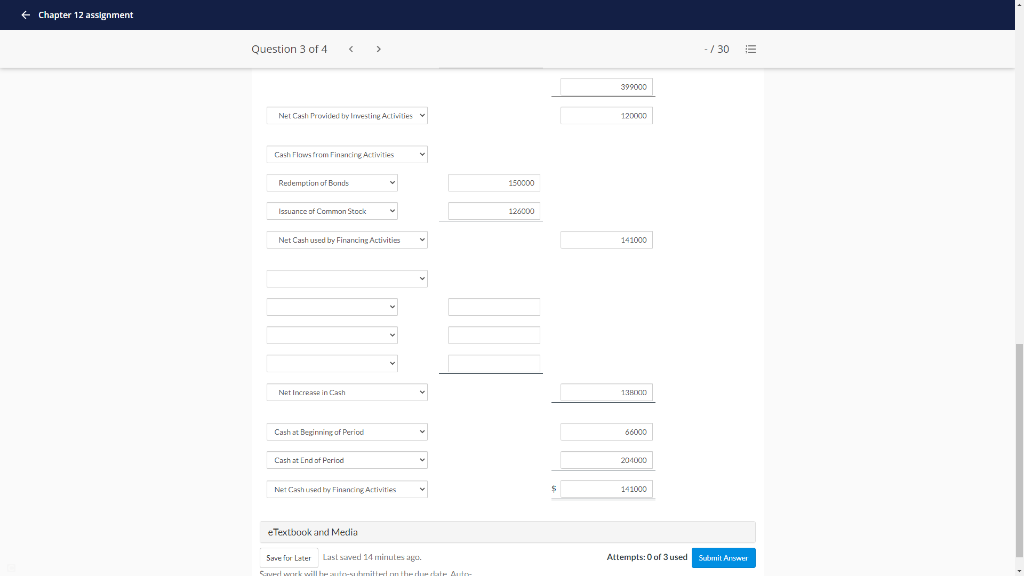Open the bottom Net Cash used by Financing Activities dropdown
This screenshot has width=1024, height=576.
pyautogui.click(x=347, y=489)
